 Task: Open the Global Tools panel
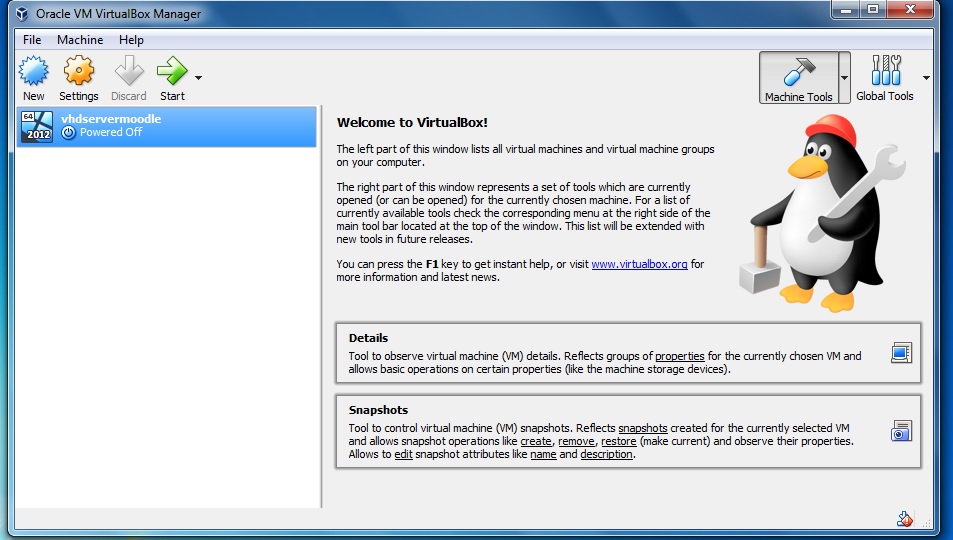coord(884,78)
